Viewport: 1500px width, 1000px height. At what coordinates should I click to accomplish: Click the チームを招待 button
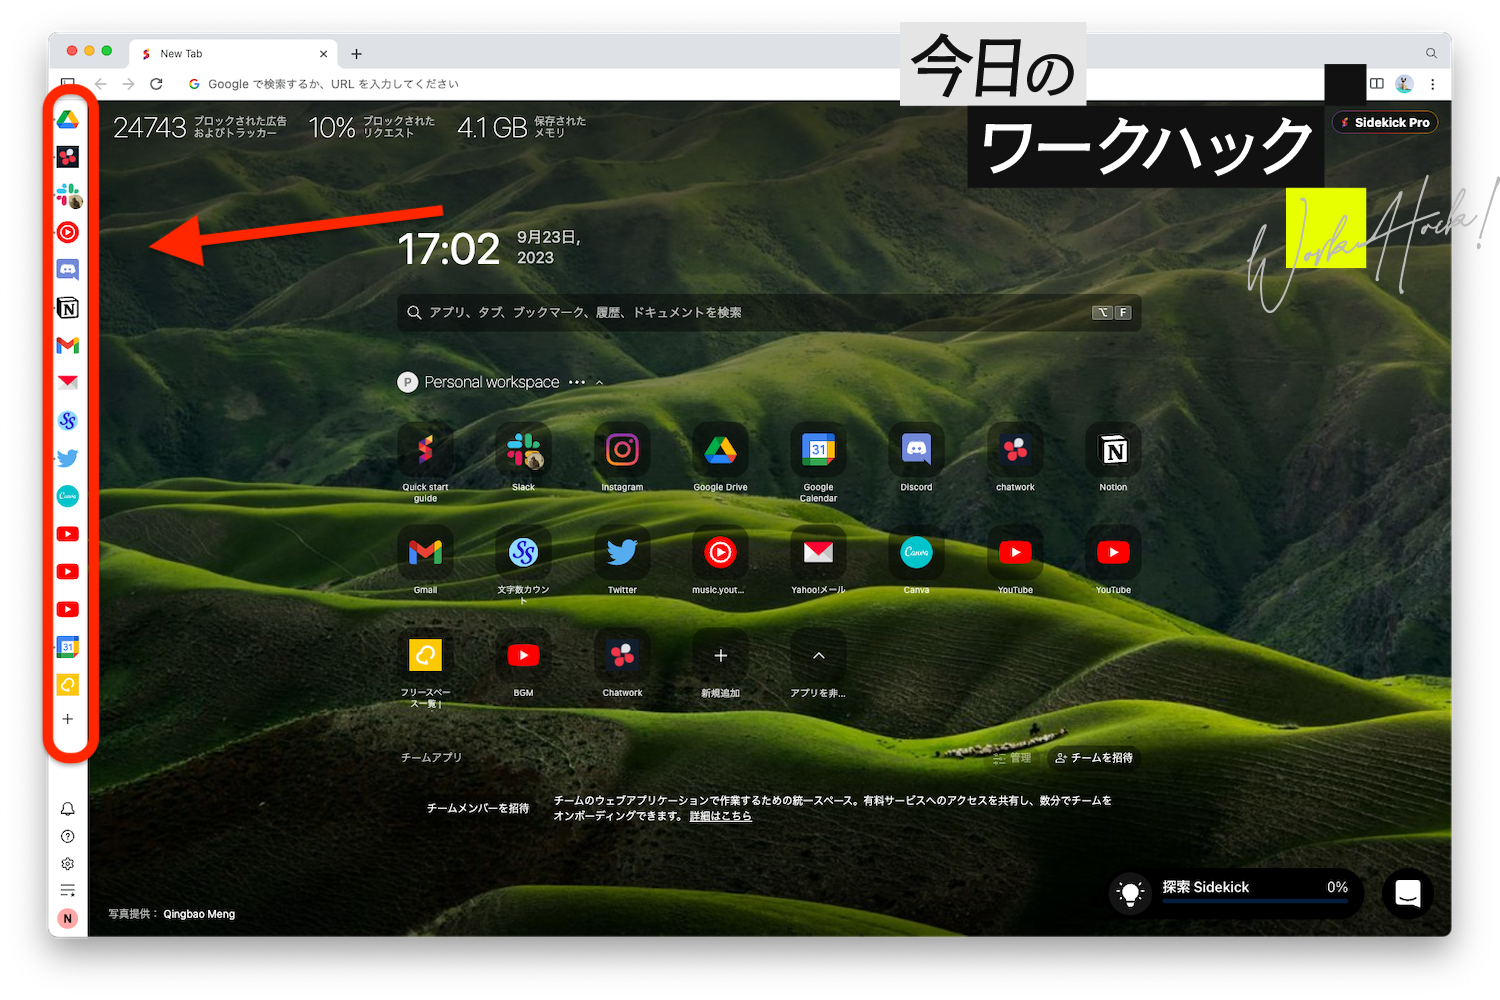[1095, 758]
